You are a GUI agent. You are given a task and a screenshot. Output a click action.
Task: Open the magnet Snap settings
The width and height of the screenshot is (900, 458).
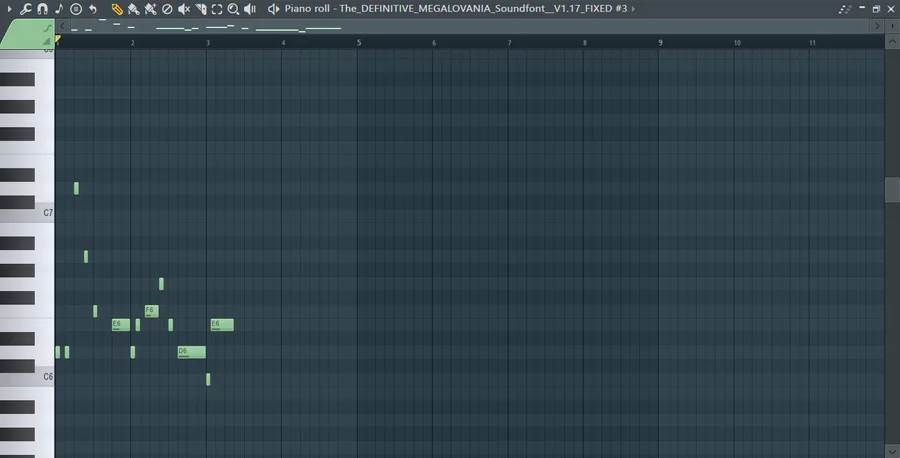click(x=42, y=9)
